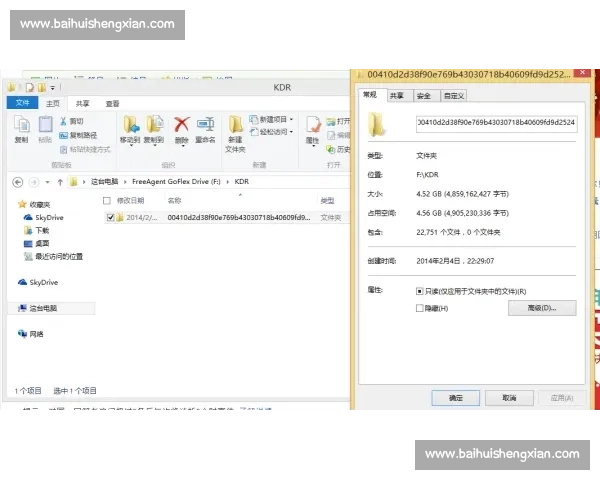Screen dimensions: 600x480
Task: Close the properties dialog with red X
Action: [582, 73]
